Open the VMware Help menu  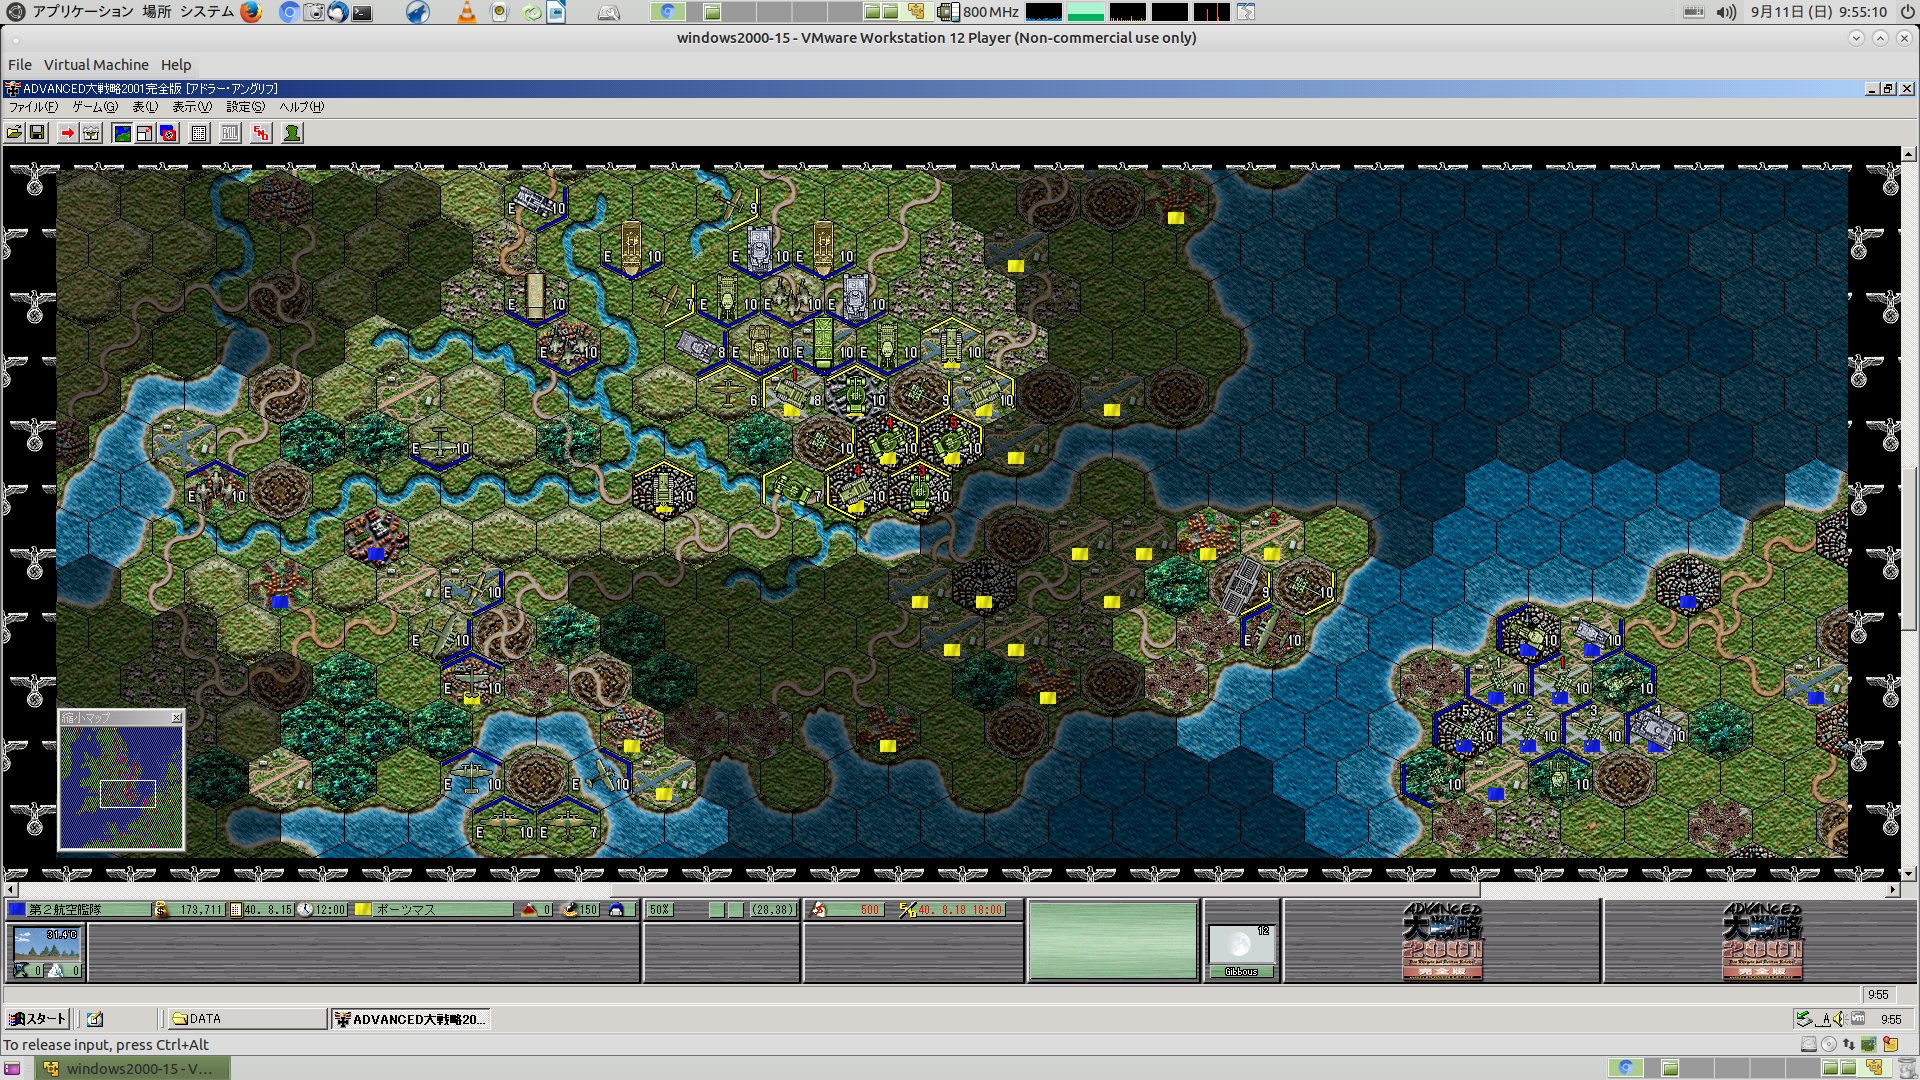coord(176,64)
